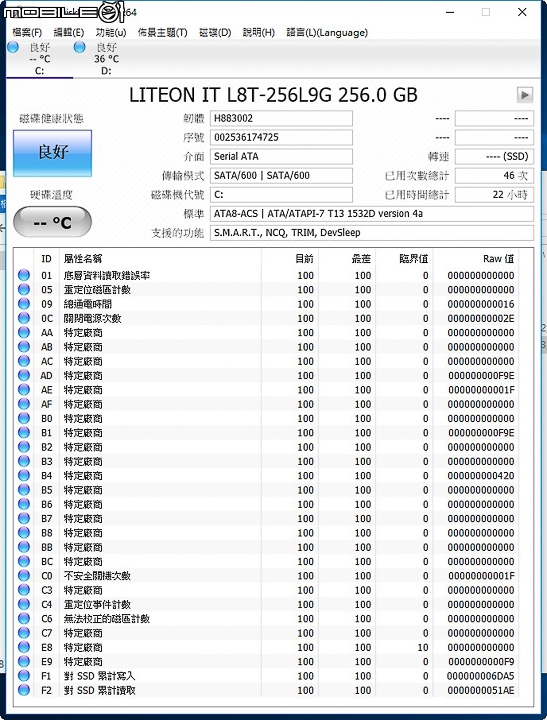Click the status icon for attribute BC
This screenshot has width=547, height=720.
(24, 561)
